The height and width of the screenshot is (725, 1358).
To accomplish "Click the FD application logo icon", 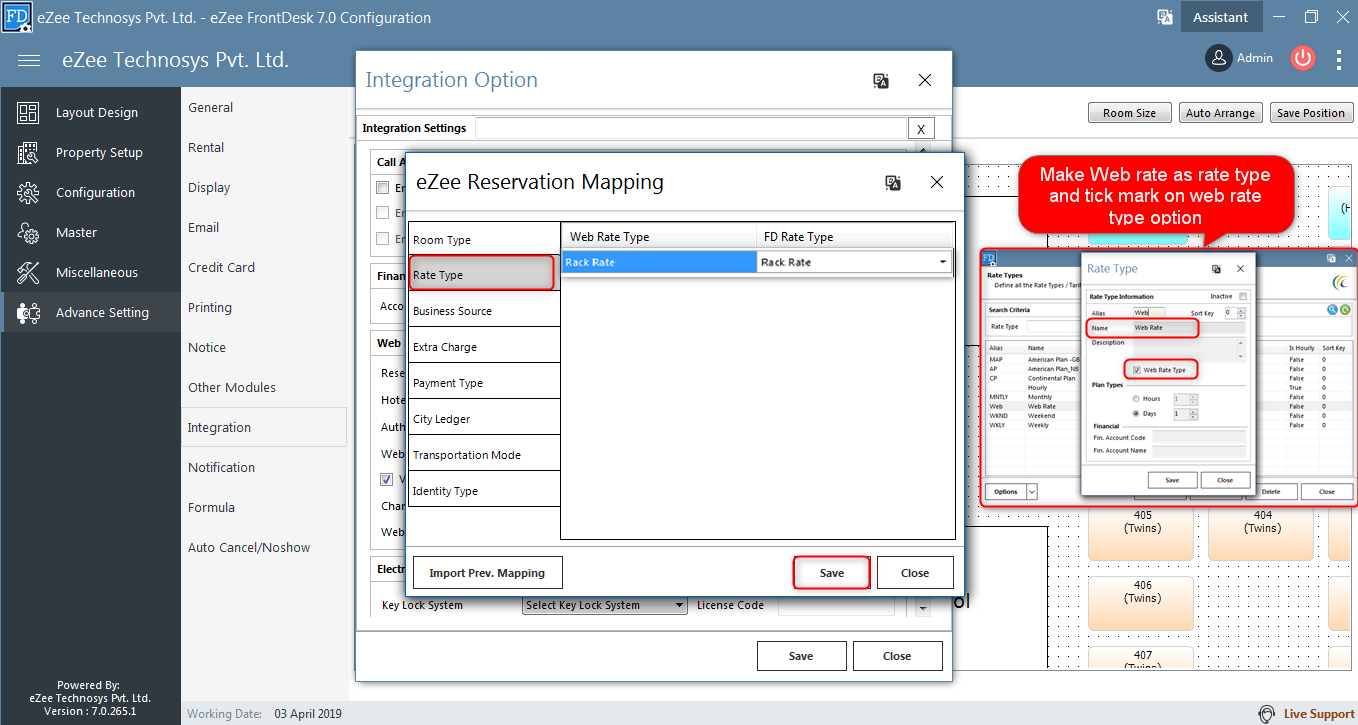I will [16, 16].
